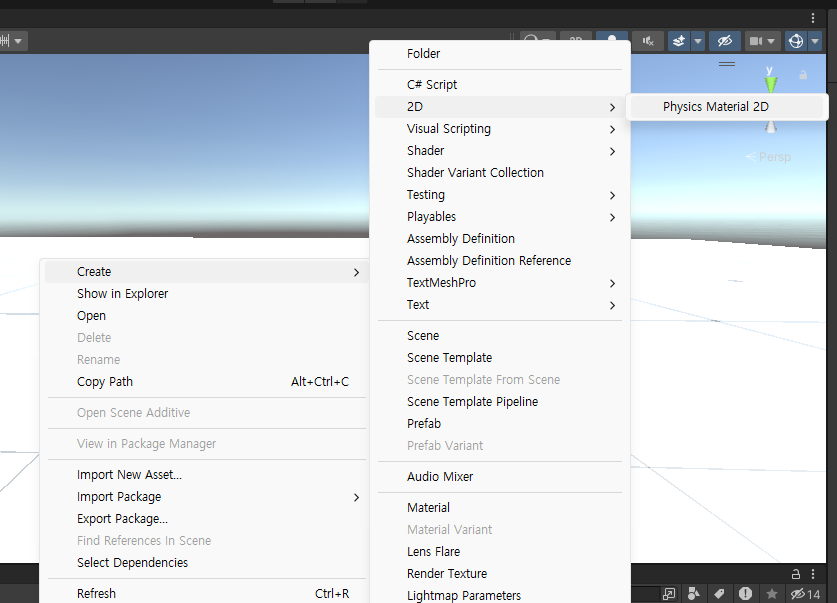
Task: Click Search by Type shapes icon
Action: tap(694, 594)
